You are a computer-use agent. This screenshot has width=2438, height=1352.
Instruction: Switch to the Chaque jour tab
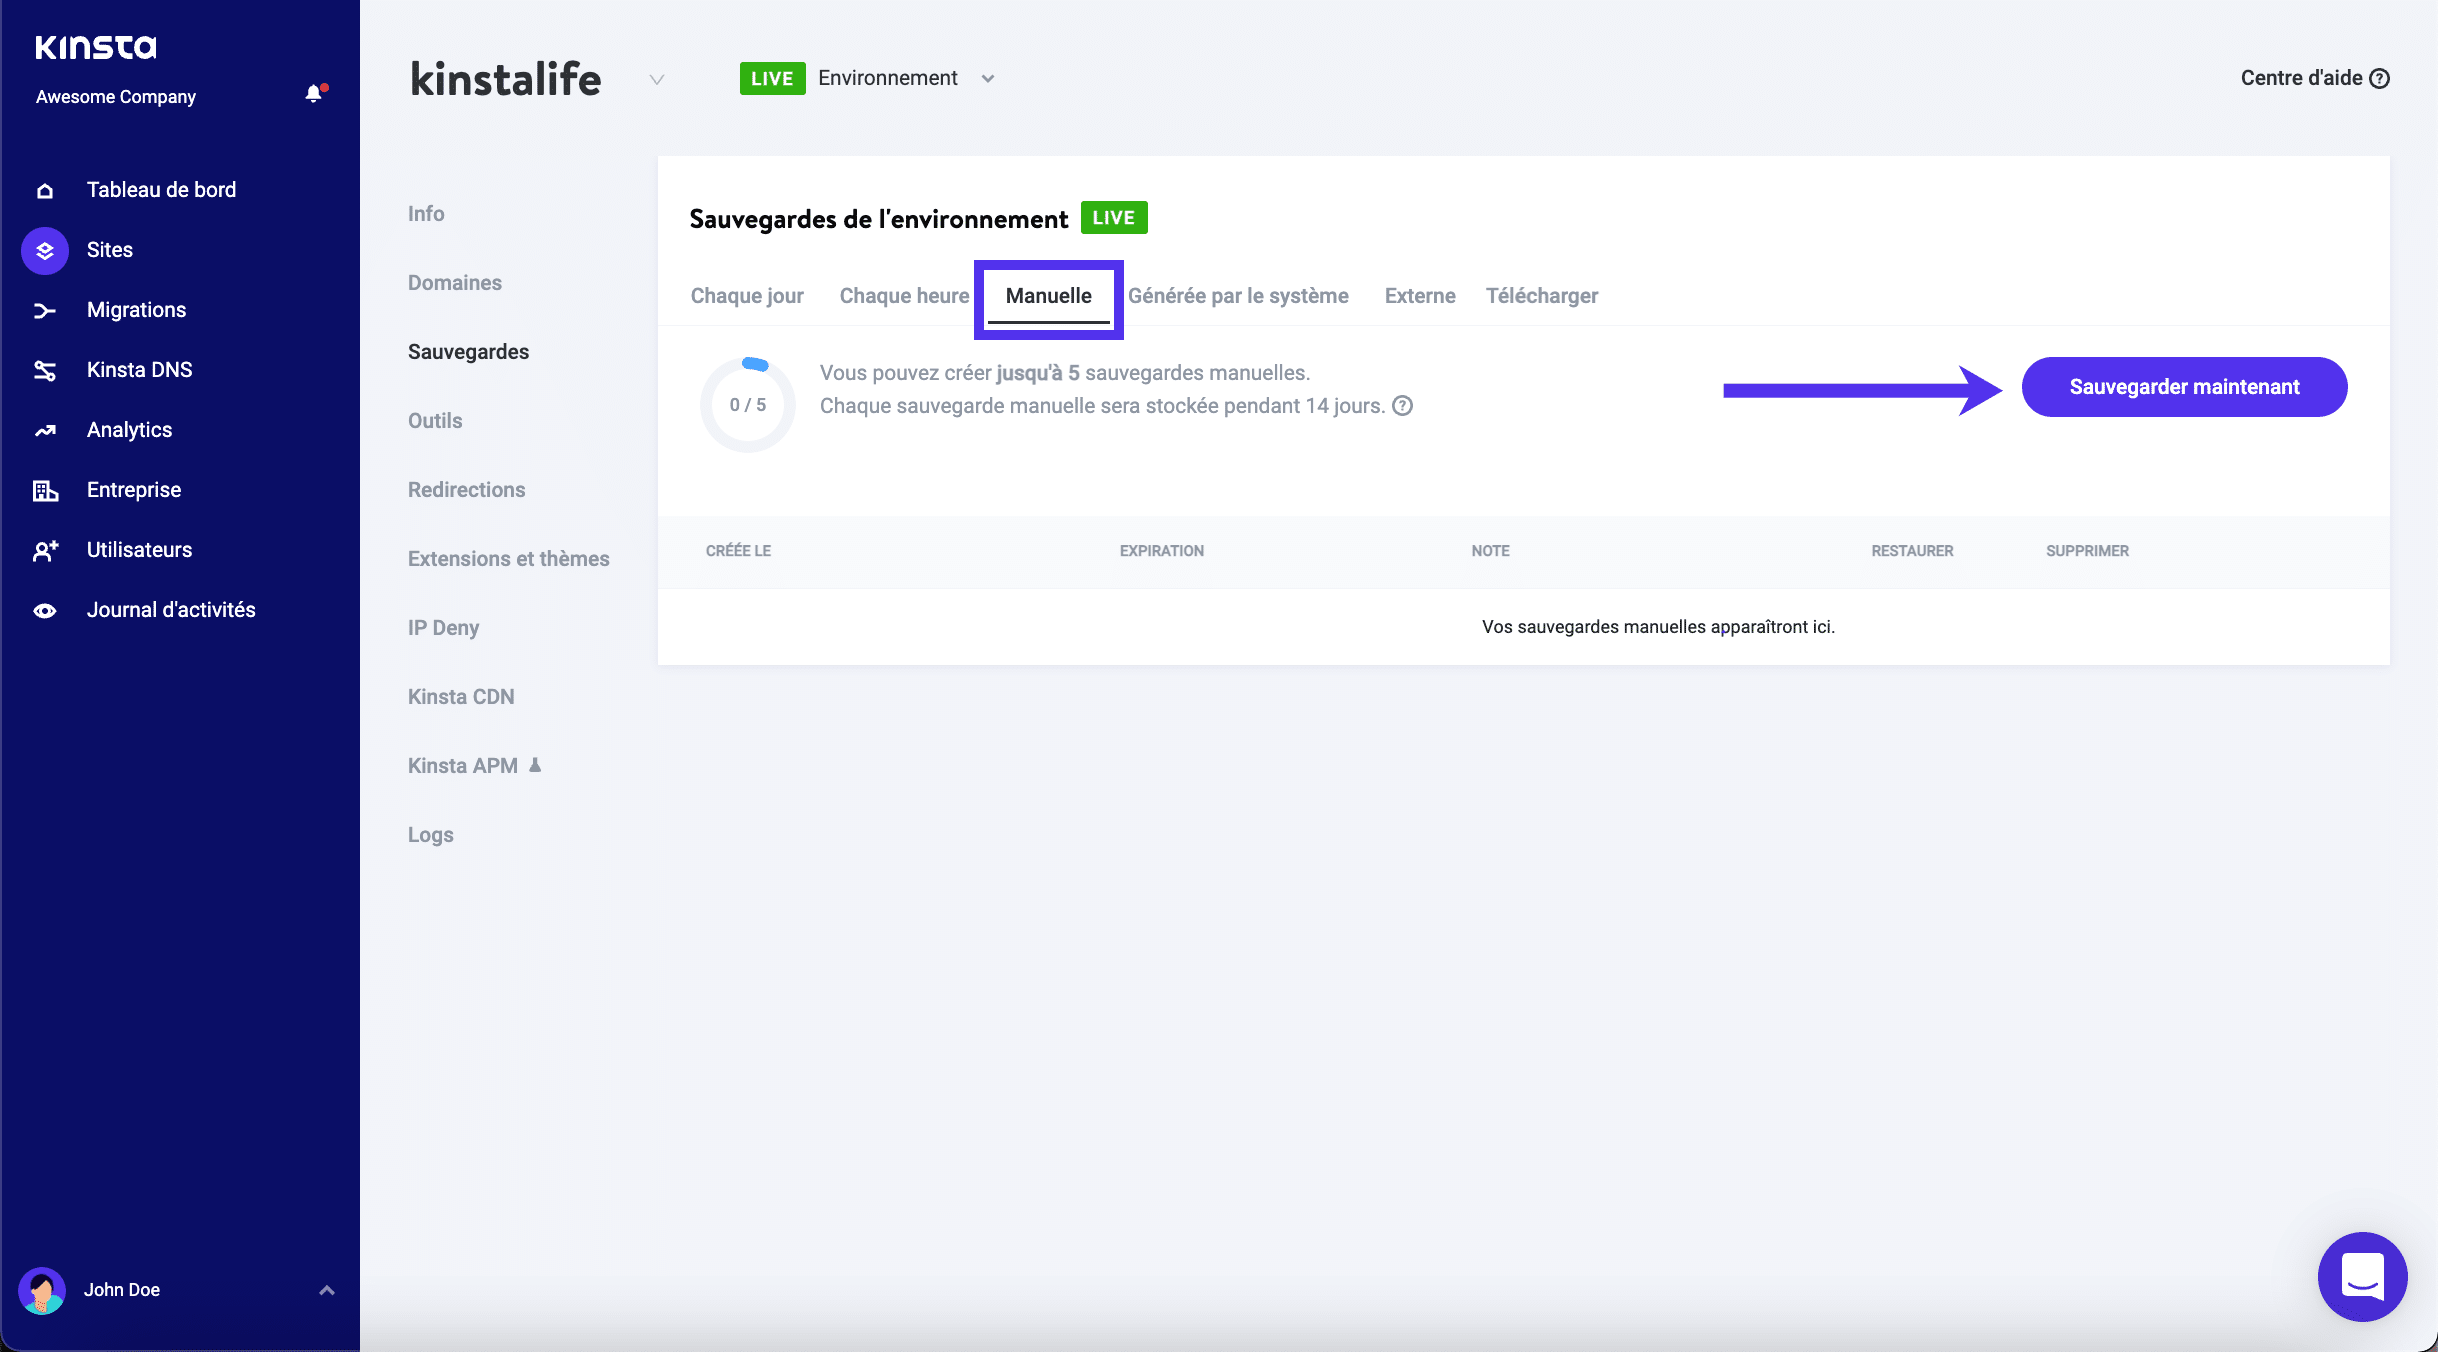click(x=746, y=296)
